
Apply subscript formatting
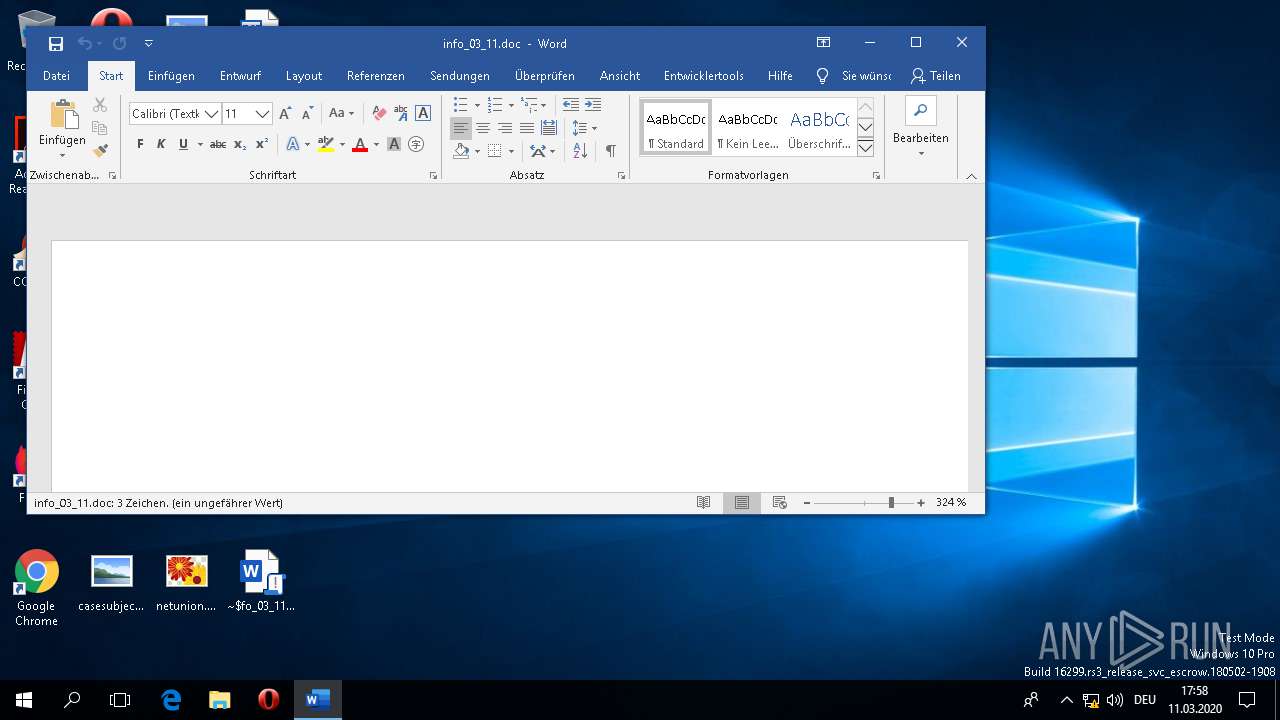pos(240,145)
